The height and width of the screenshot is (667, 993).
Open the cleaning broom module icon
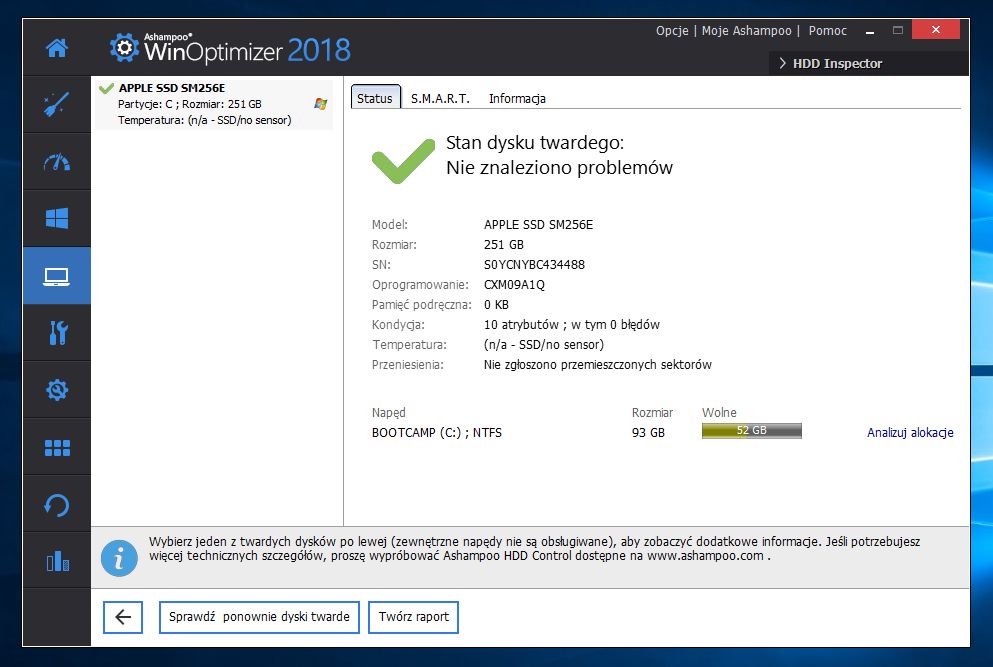57,105
